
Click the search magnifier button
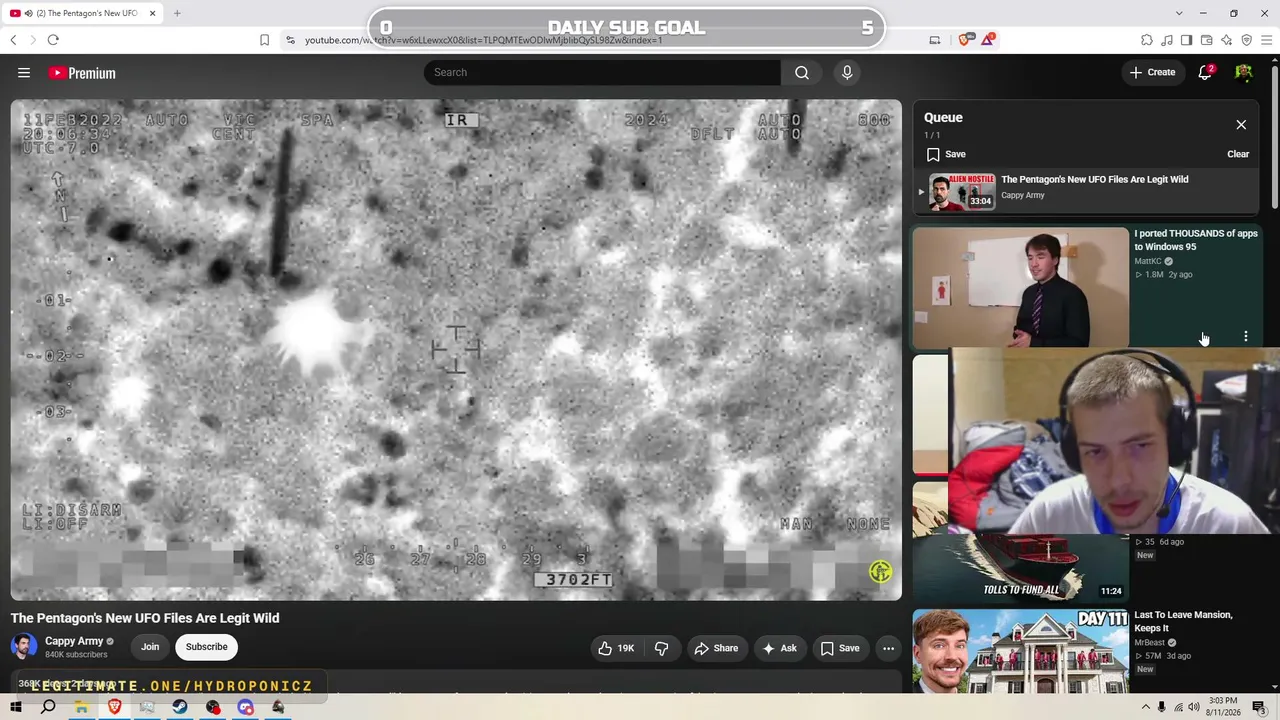pyautogui.click(x=802, y=72)
